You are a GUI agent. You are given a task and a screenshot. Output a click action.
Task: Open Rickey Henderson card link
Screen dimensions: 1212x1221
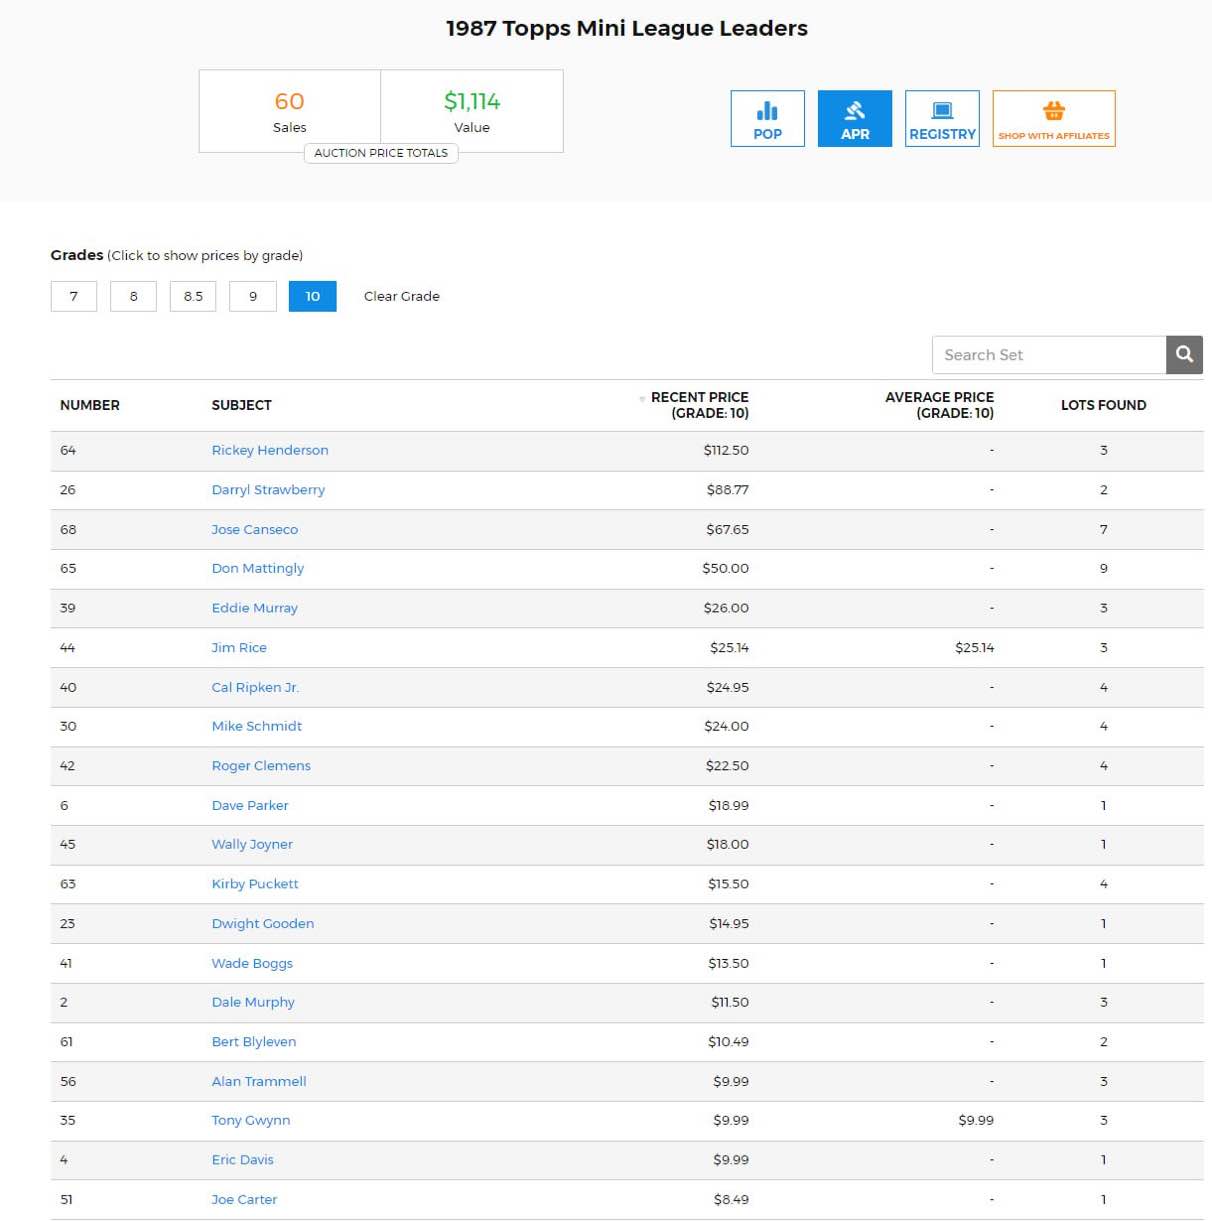[270, 450]
